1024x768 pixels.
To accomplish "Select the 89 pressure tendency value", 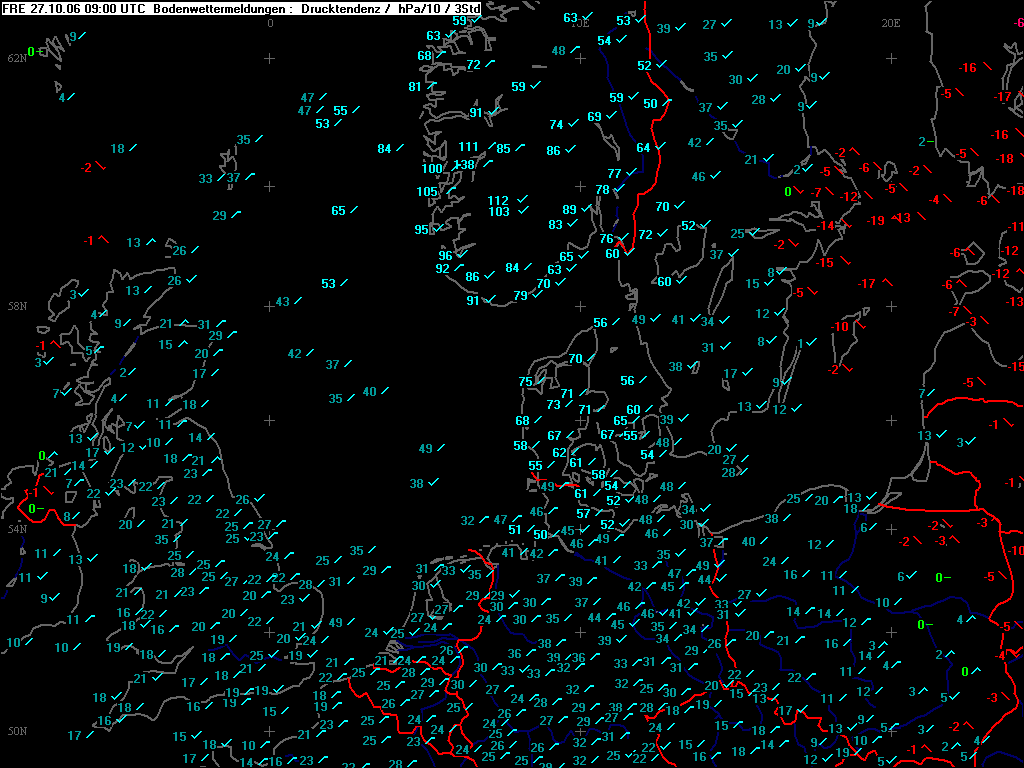I will [569, 210].
